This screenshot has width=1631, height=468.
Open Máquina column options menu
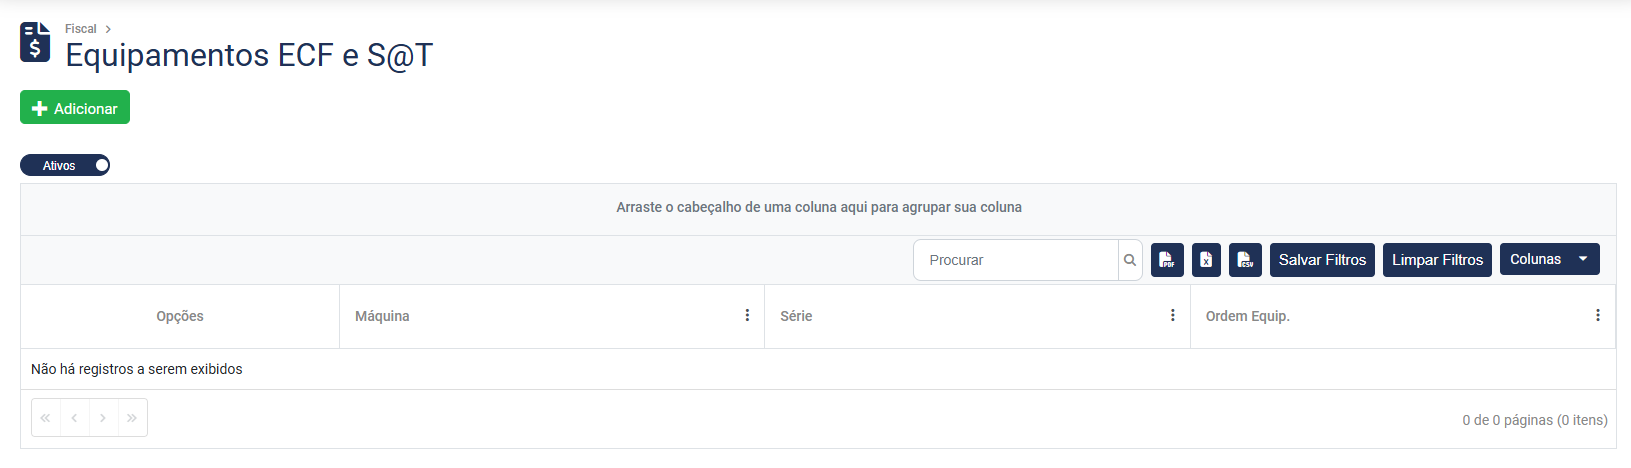tap(747, 316)
